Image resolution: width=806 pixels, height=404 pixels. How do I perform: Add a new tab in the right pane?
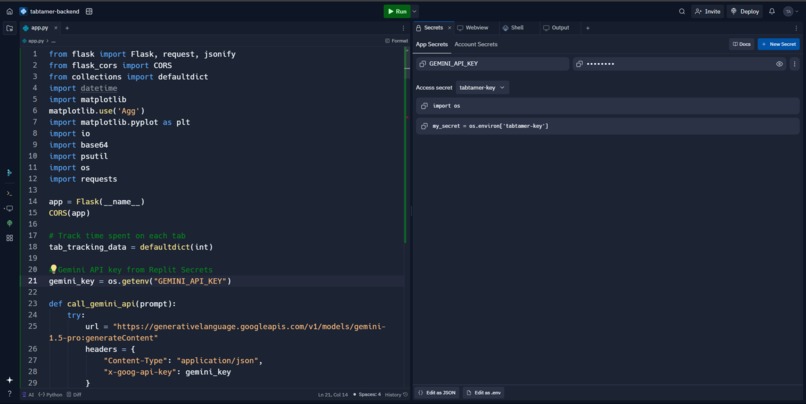coord(588,28)
